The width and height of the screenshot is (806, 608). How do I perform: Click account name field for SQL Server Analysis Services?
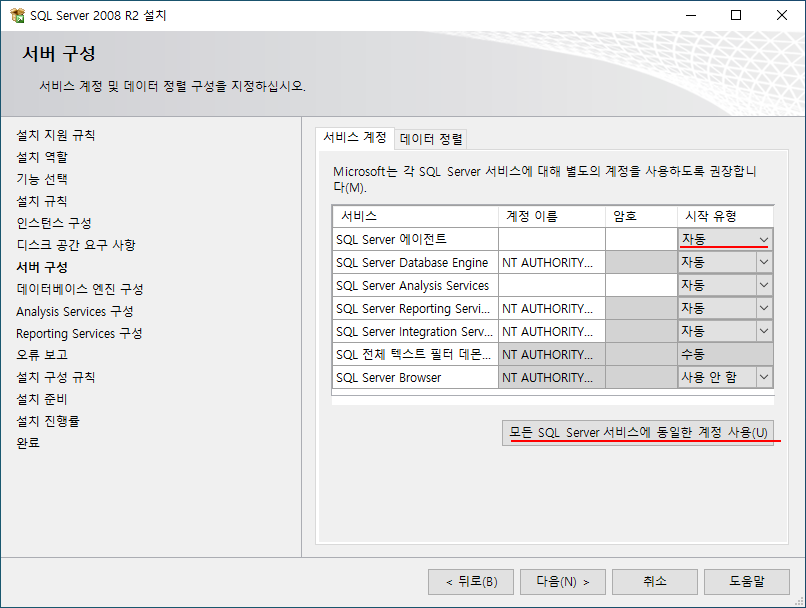(x=552, y=285)
